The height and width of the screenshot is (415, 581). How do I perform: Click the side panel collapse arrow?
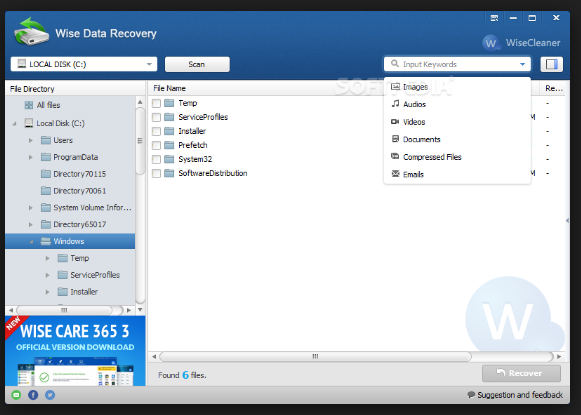click(567, 220)
